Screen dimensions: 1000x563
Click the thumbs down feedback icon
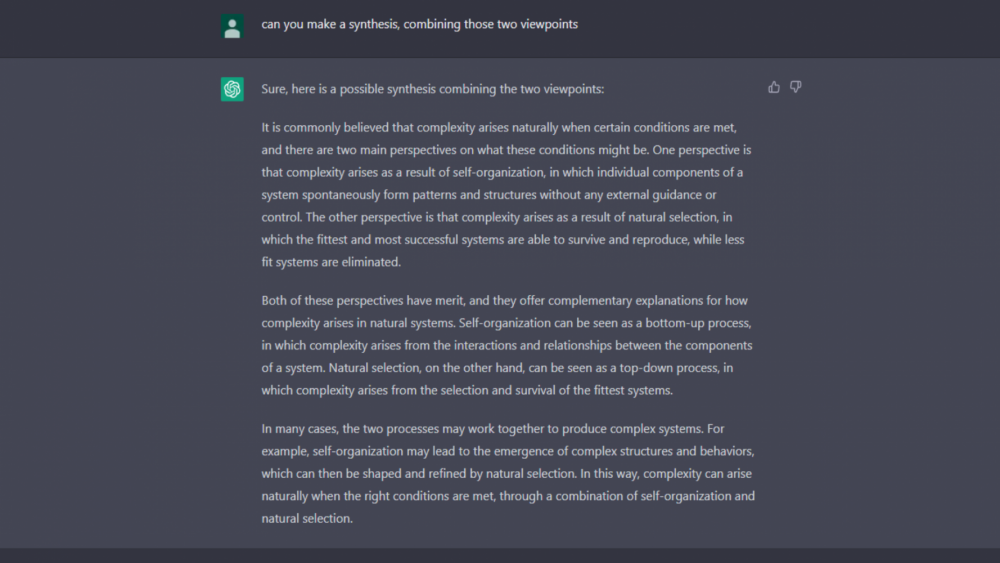point(796,88)
